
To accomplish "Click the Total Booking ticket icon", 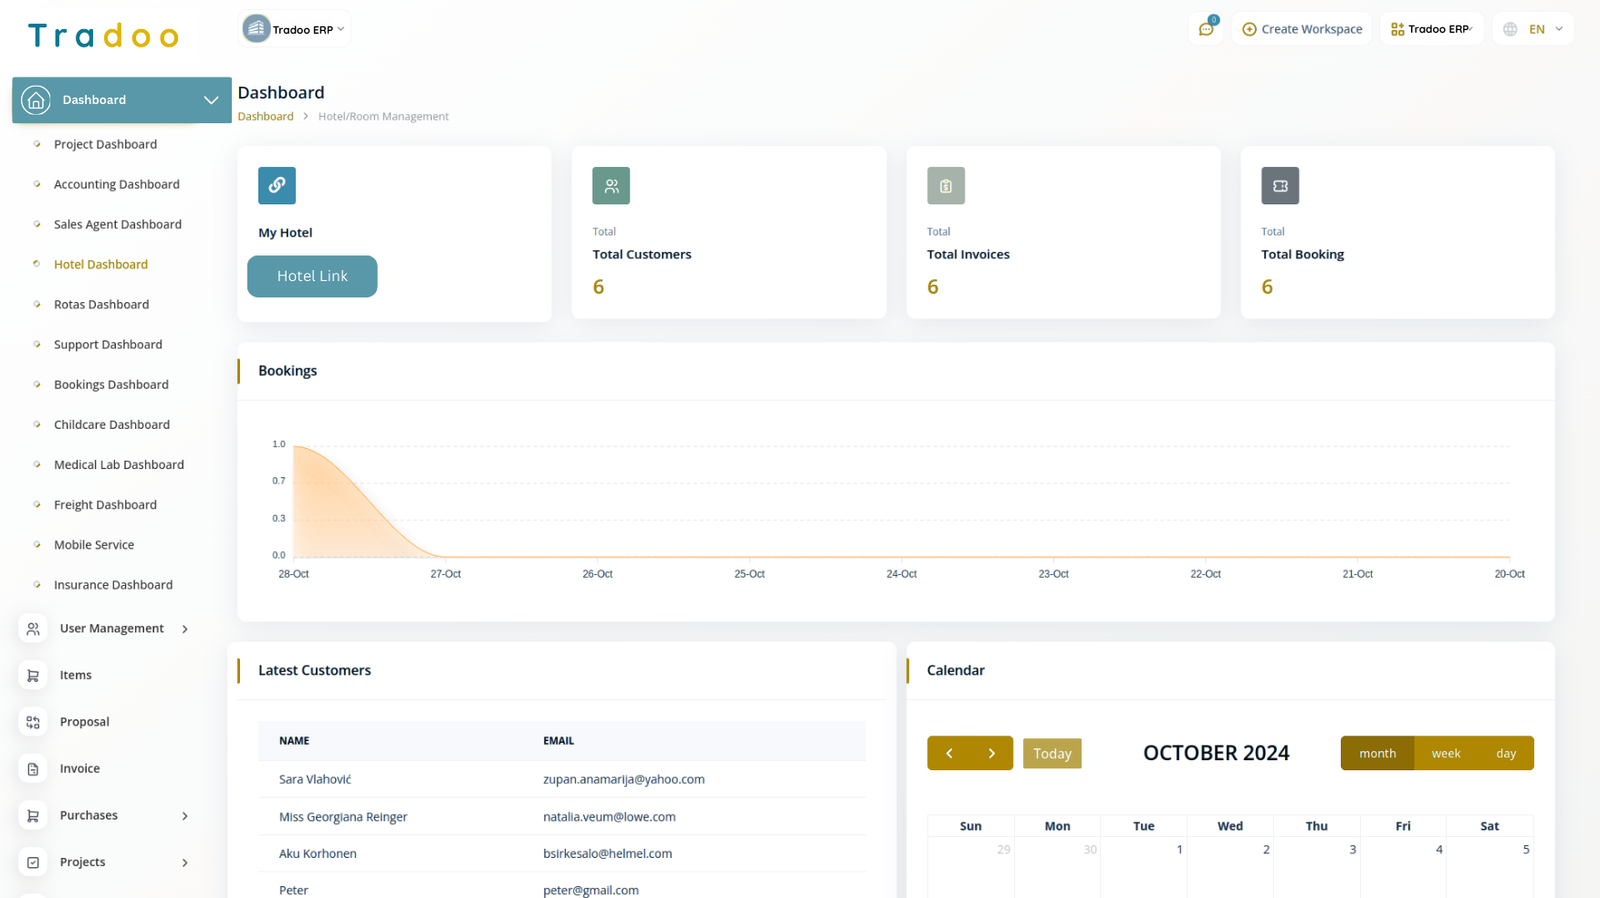I will (x=1280, y=186).
